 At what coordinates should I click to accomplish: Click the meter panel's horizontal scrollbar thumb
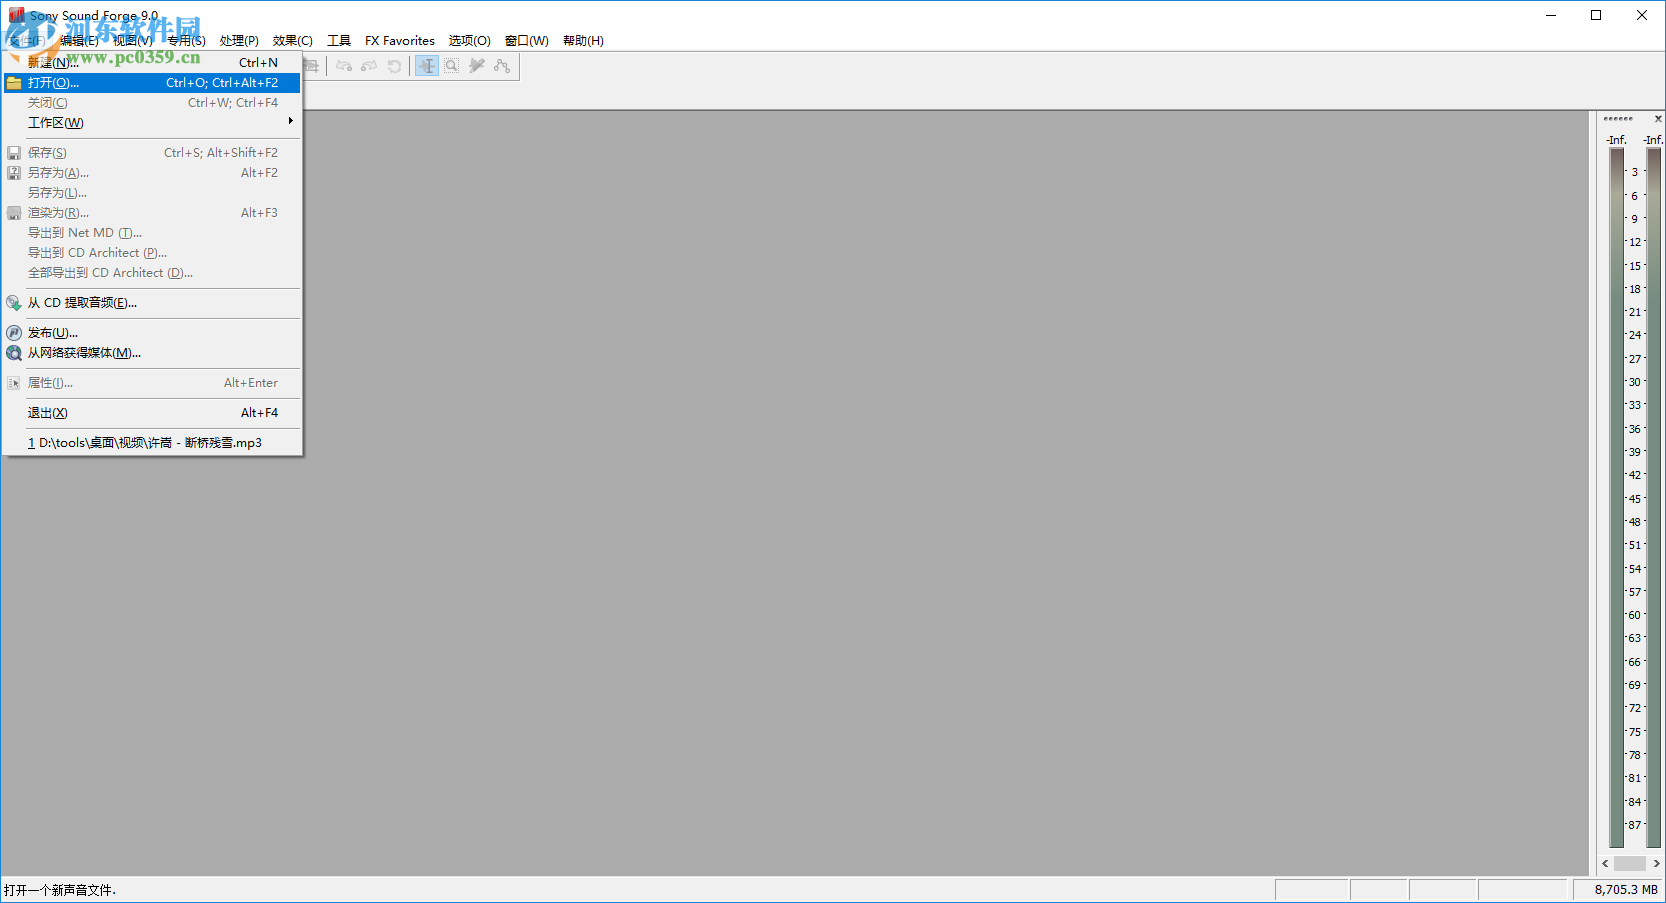coord(1630,863)
